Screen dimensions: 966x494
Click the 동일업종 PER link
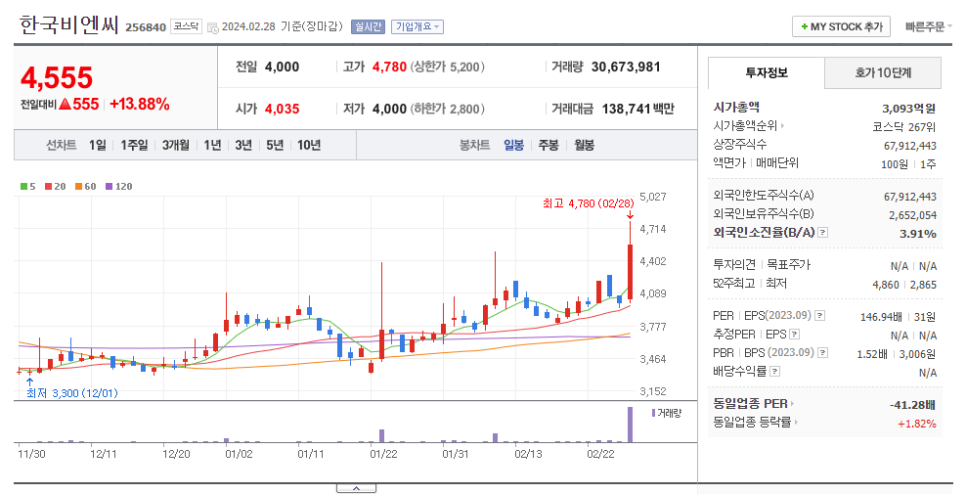click(750, 404)
